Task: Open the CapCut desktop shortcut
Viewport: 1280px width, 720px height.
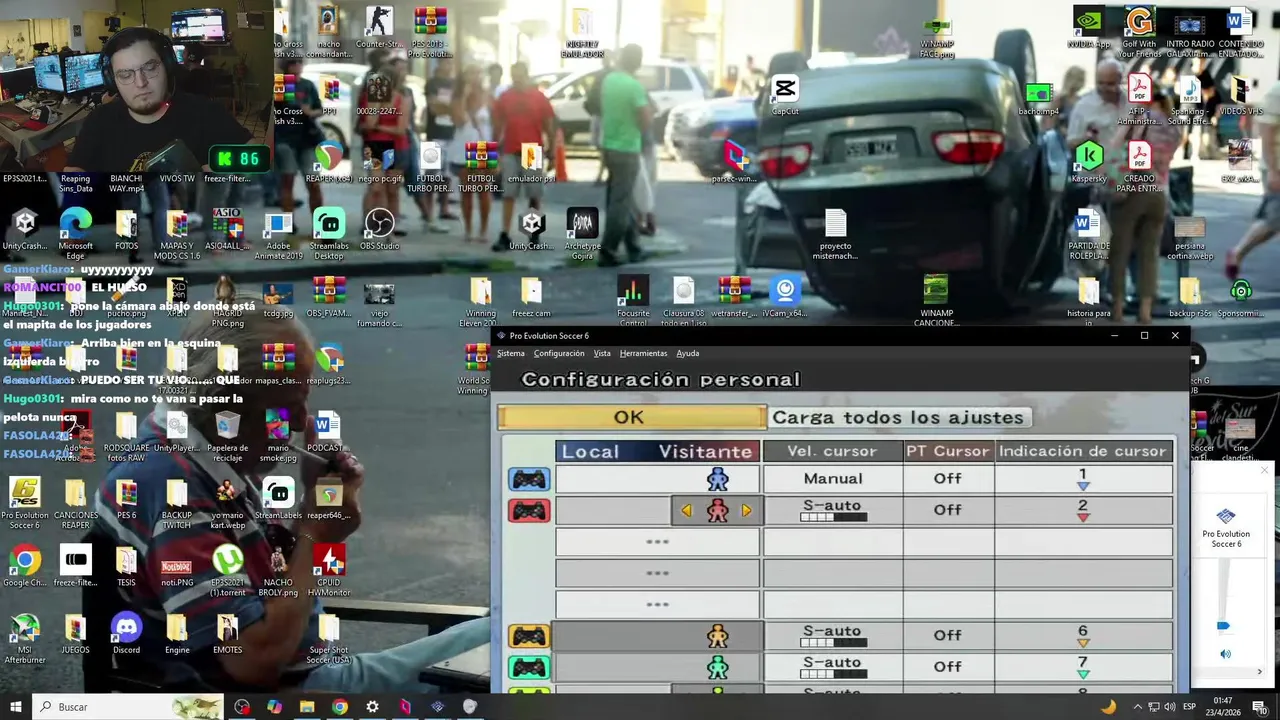Action: [x=785, y=95]
